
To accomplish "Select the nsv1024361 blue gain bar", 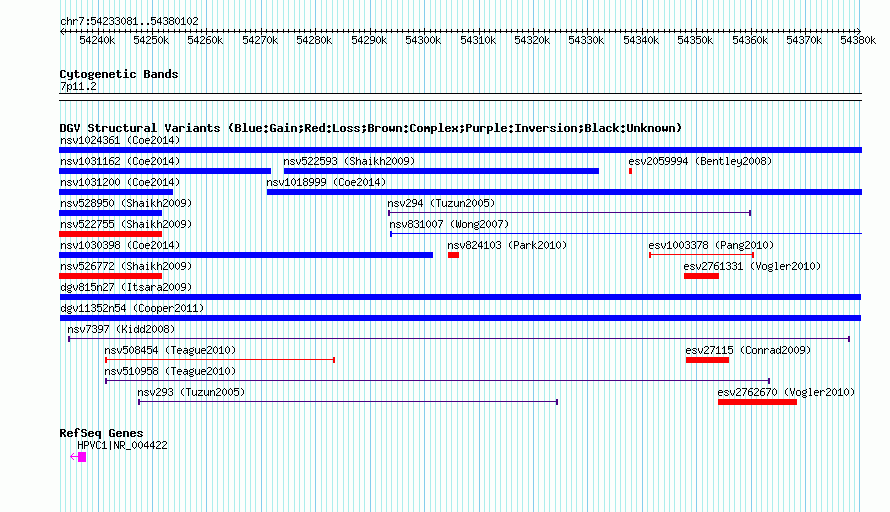I will point(460,150).
